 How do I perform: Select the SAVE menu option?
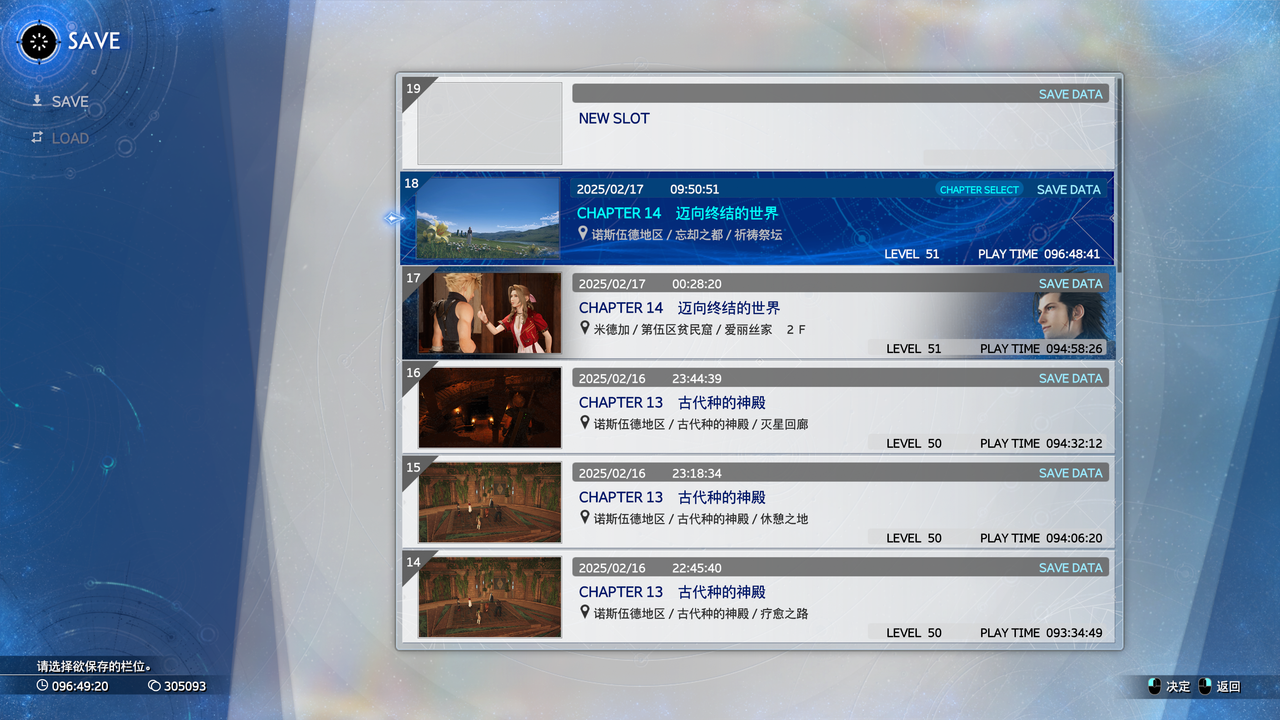(70, 101)
